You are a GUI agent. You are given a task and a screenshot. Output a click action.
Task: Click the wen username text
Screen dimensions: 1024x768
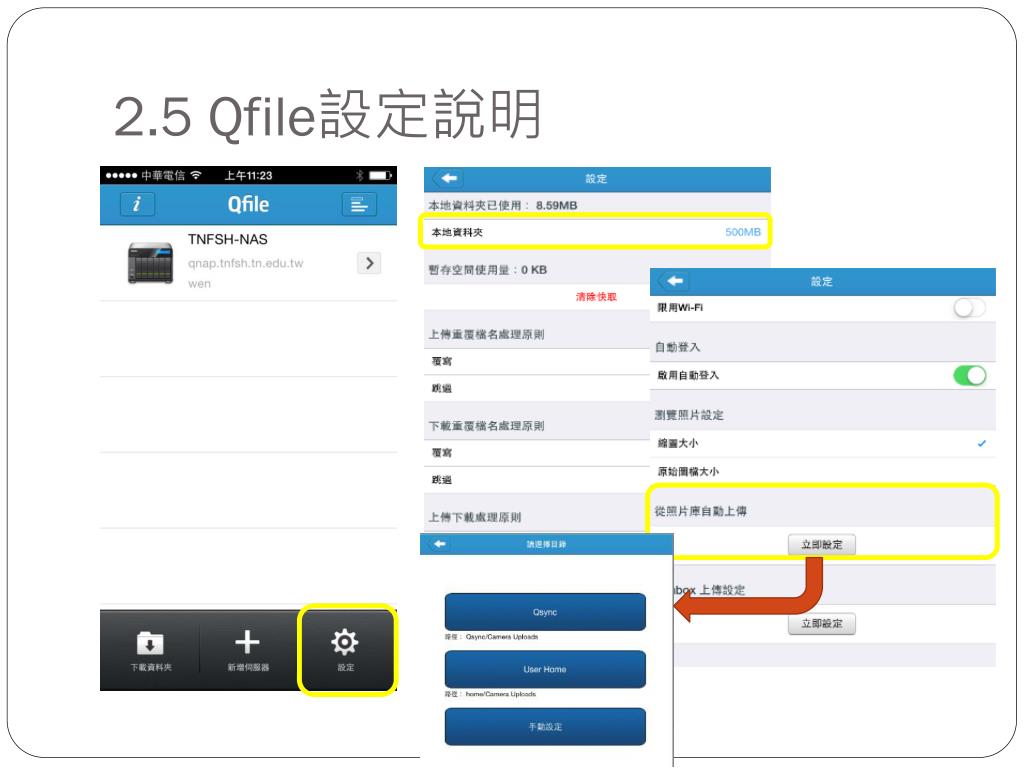point(199,283)
